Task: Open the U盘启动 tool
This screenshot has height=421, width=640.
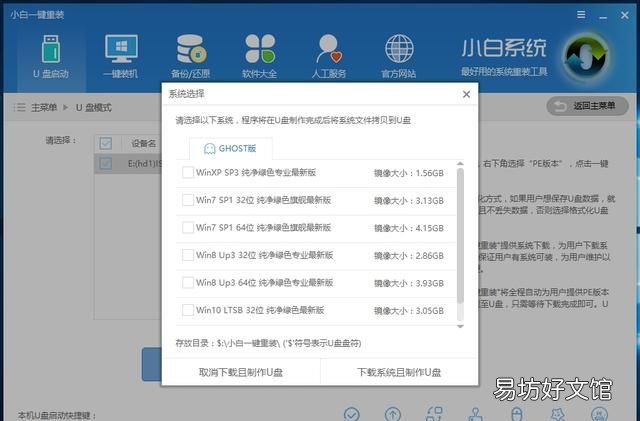Action: (x=51, y=57)
